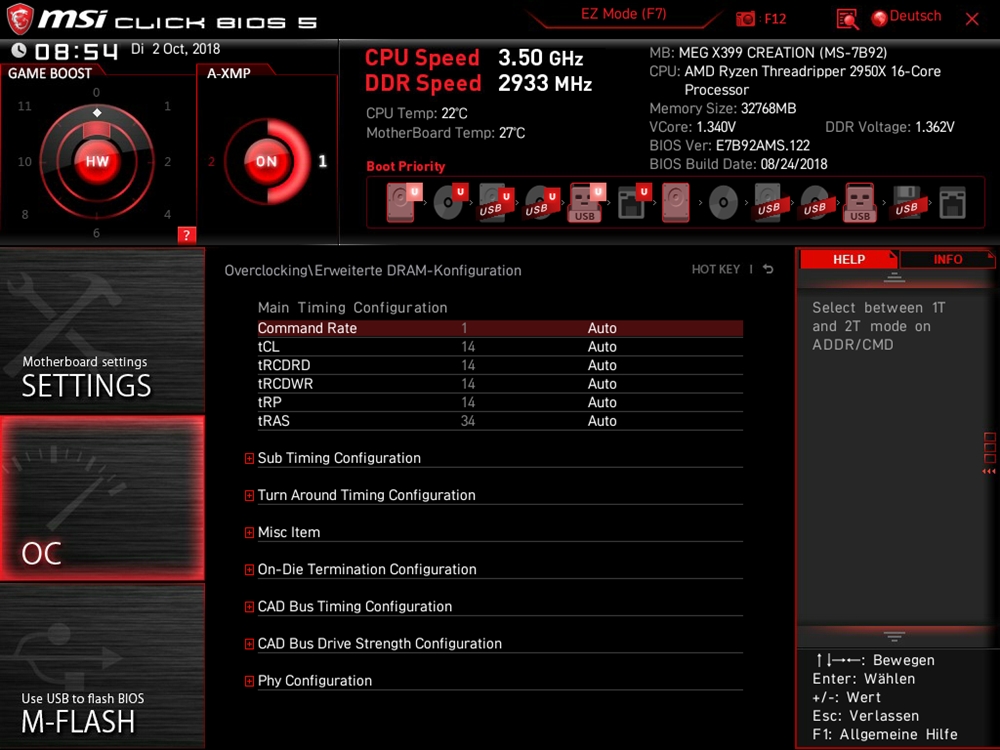Click the 08:54 system time
Image resolution: width=1000 pixels, height=750 pixels.
pyautogui.click(x=76, y=51)
